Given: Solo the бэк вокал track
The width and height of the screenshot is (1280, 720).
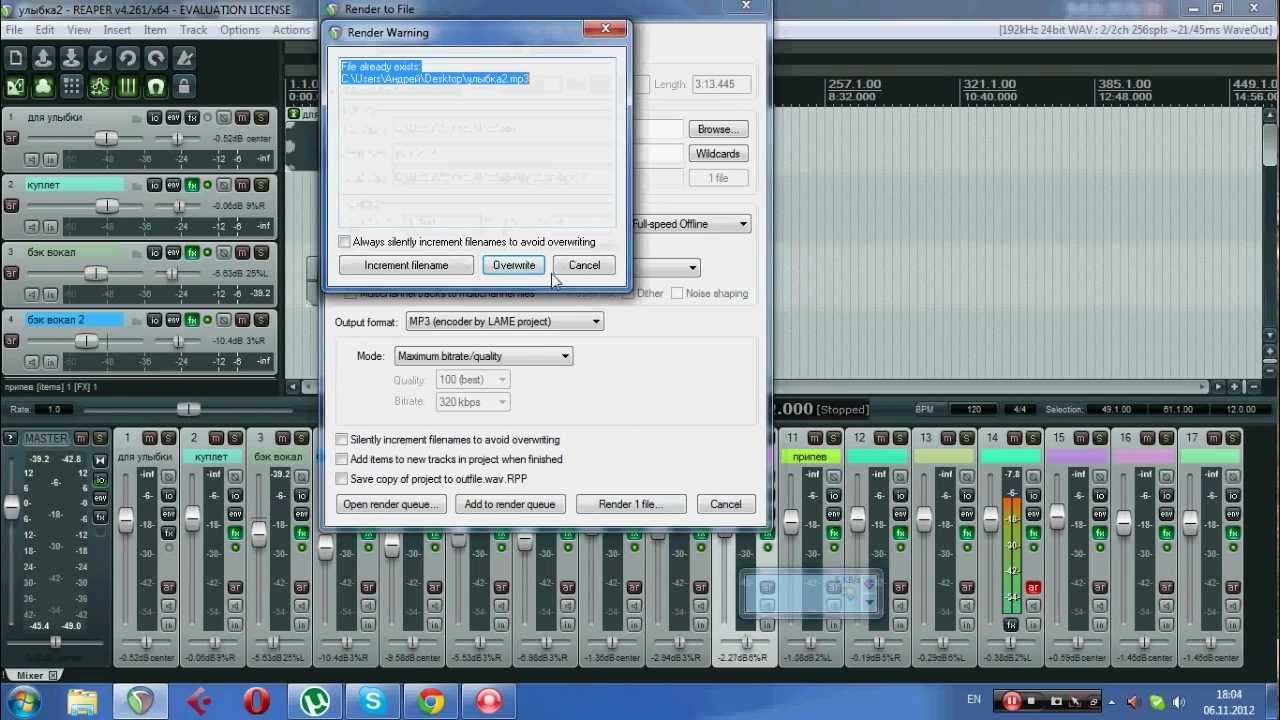Looking at the screenshot, I should pyautogui.click(x=261, y=253).
